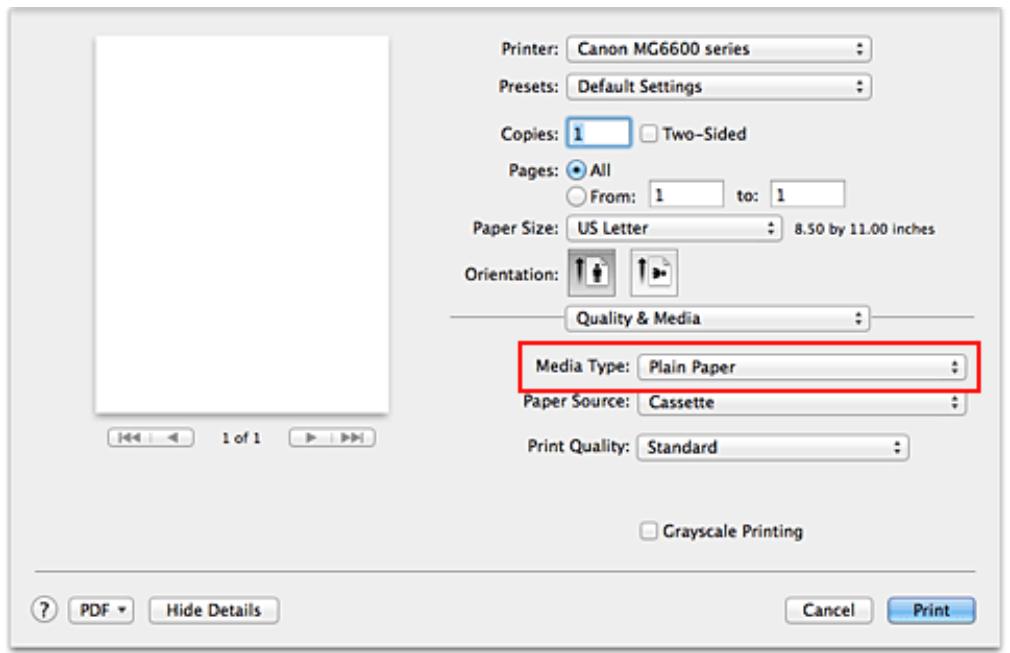Image resolution: width=1010 pixels, height=653 pixels.
Task: Select the From pages radio button
Action: coord(576,196)
